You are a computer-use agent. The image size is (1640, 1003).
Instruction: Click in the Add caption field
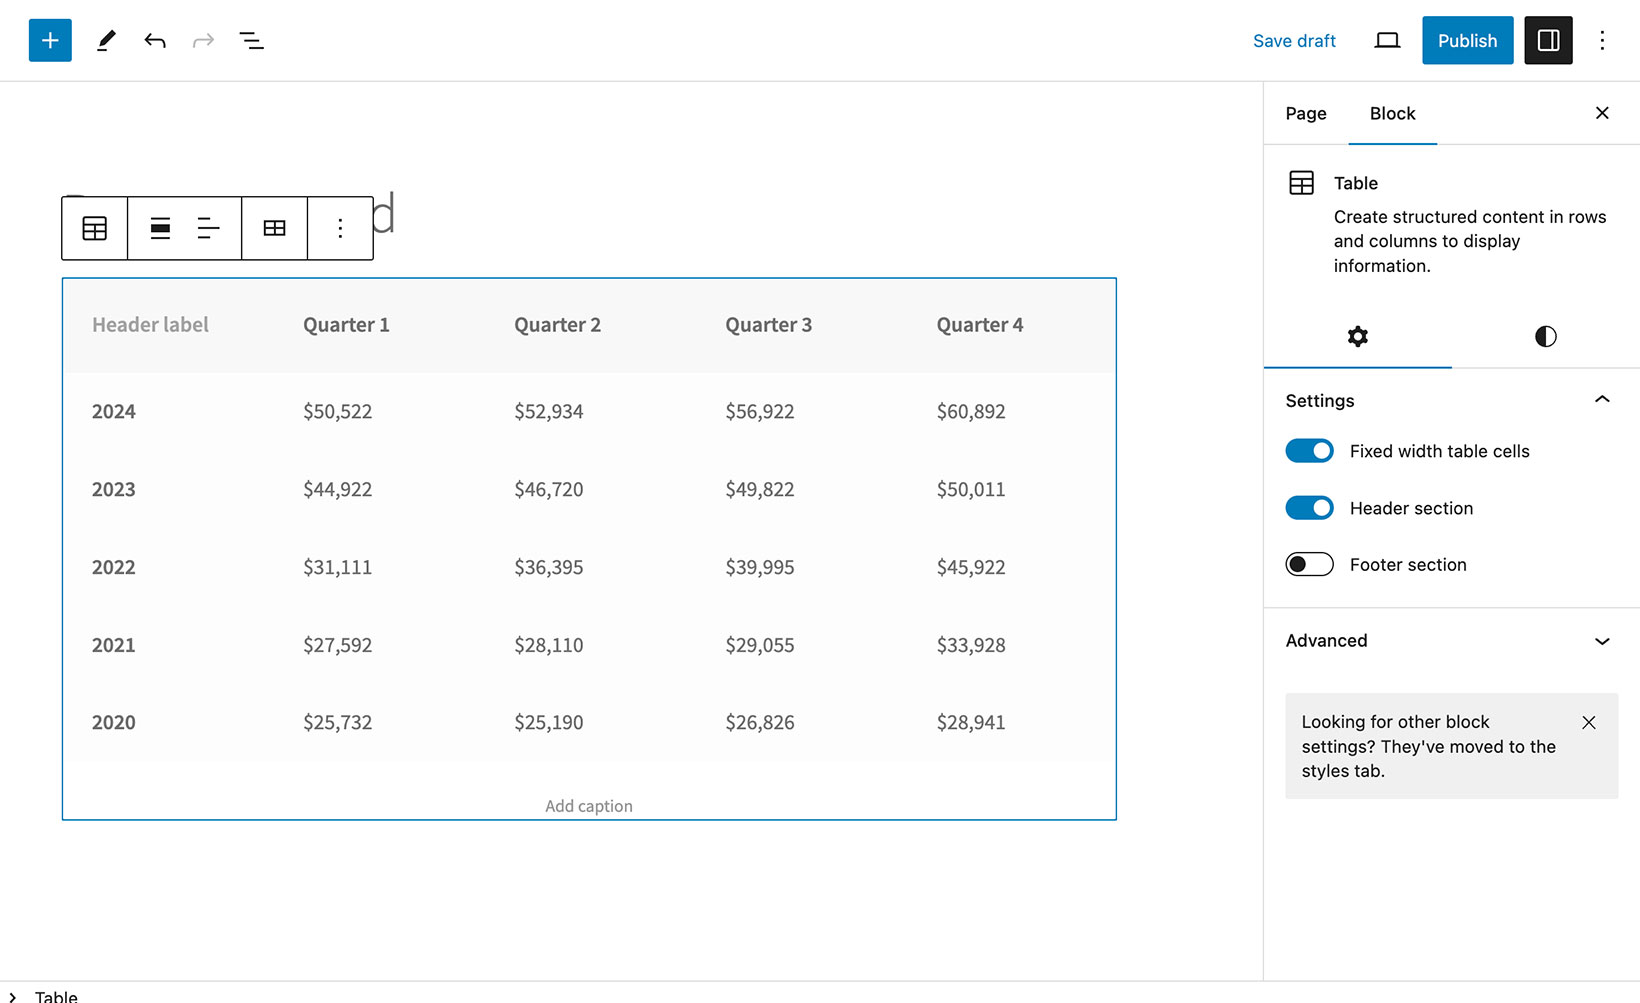[589, 806]
